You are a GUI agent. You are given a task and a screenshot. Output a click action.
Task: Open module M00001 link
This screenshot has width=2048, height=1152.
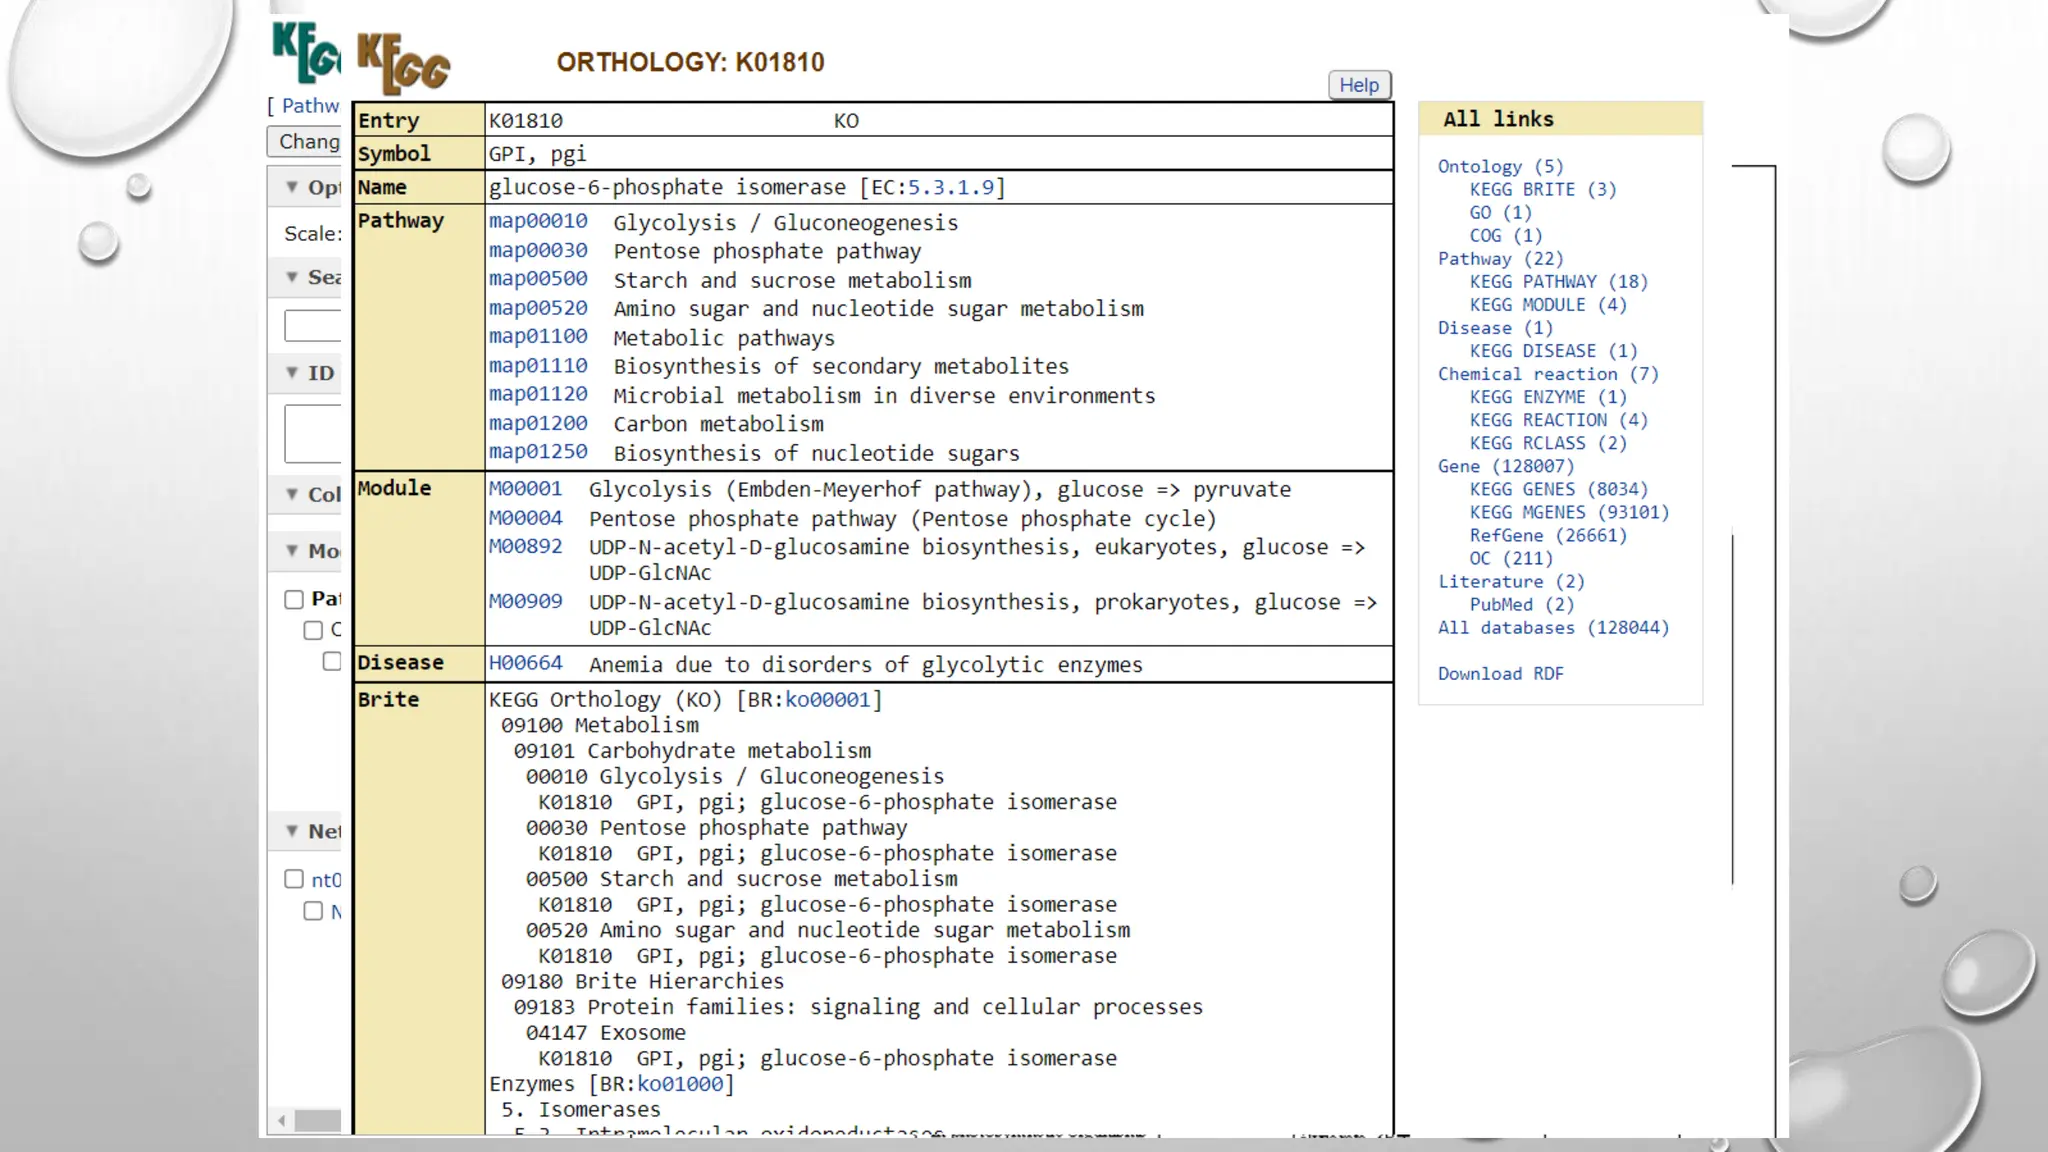tap(525, 489)
